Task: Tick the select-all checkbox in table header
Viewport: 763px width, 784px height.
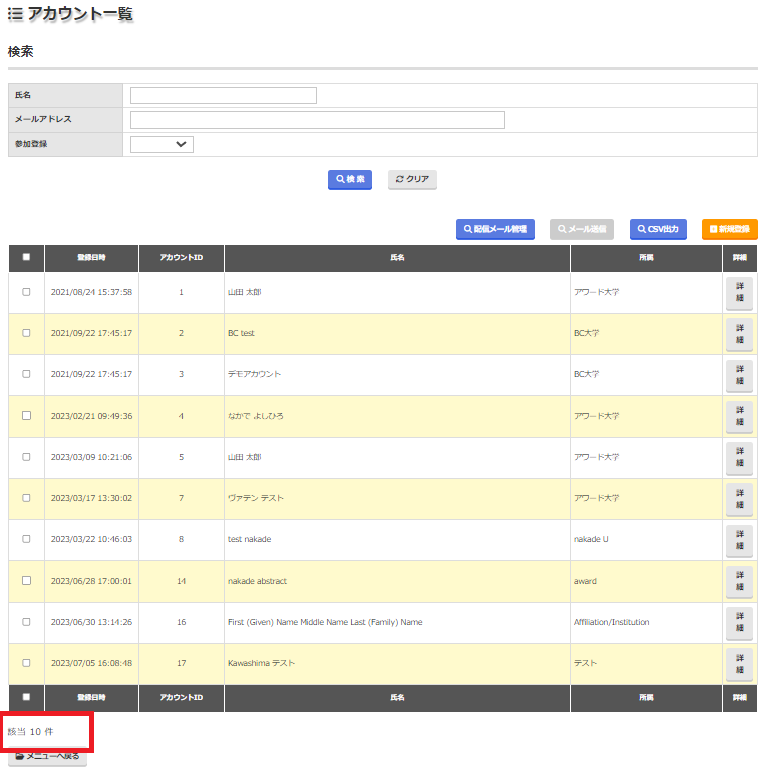Action: [26, 257]
